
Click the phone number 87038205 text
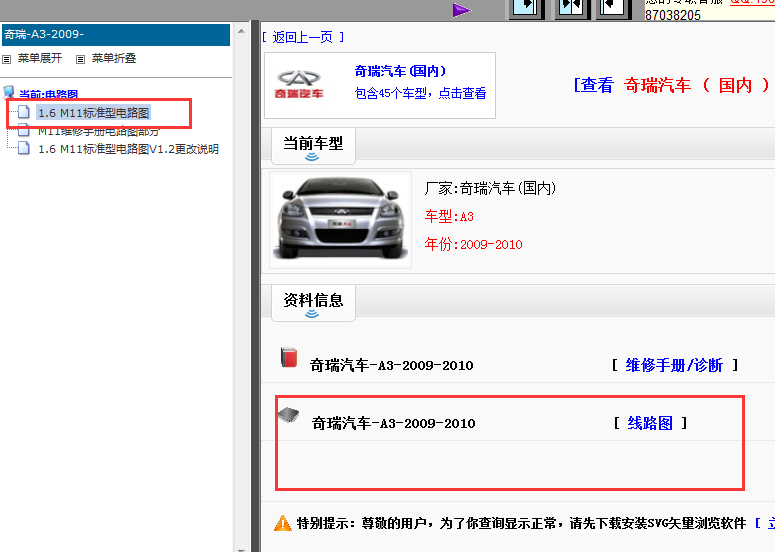pyautogui.click(x=673, y=15)
